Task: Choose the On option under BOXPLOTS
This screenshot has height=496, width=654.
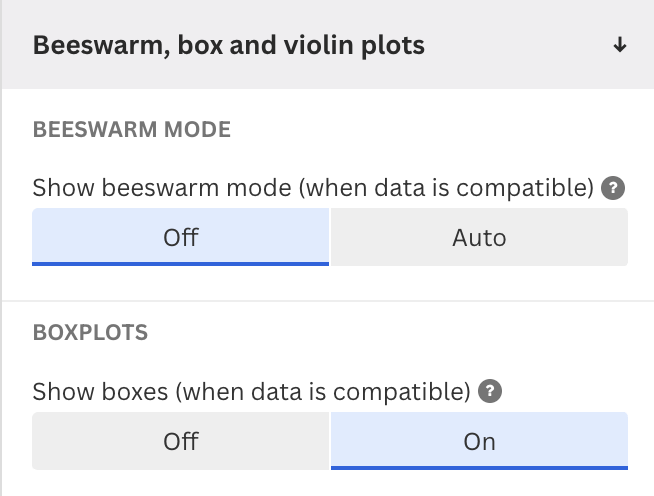Action: click(479, 441)
